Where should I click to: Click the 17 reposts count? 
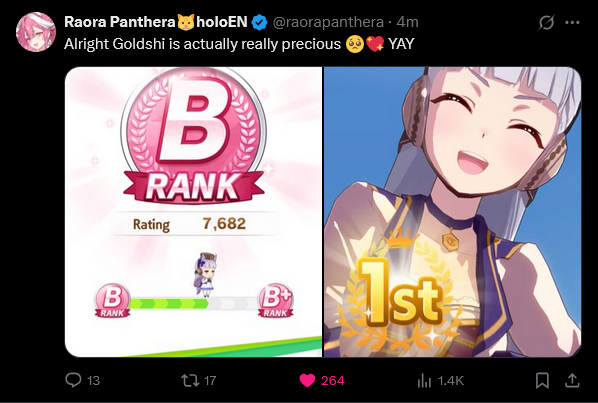click(x=210, y=381)
